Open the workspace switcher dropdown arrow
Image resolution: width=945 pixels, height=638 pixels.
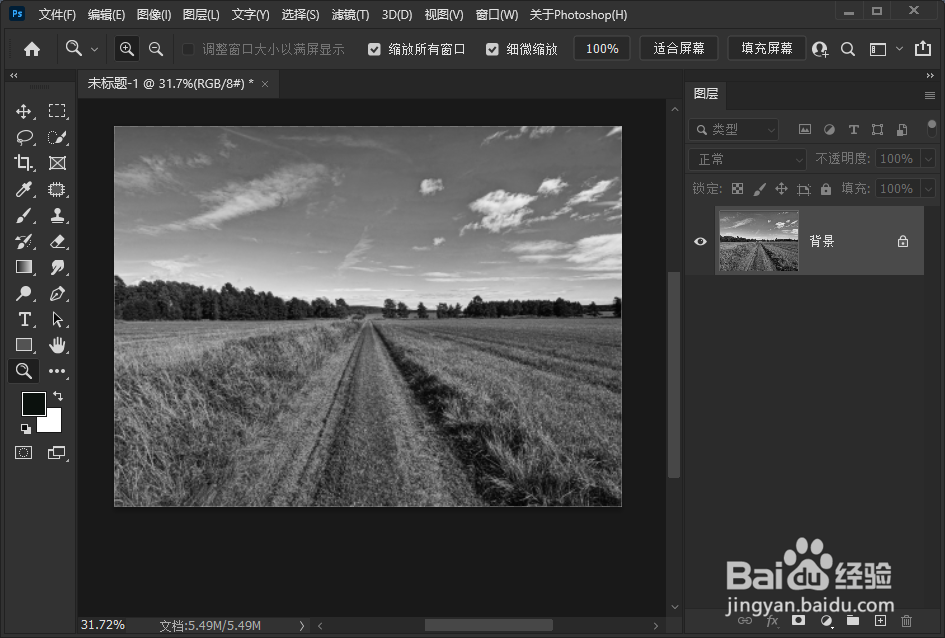click(899, 49)
